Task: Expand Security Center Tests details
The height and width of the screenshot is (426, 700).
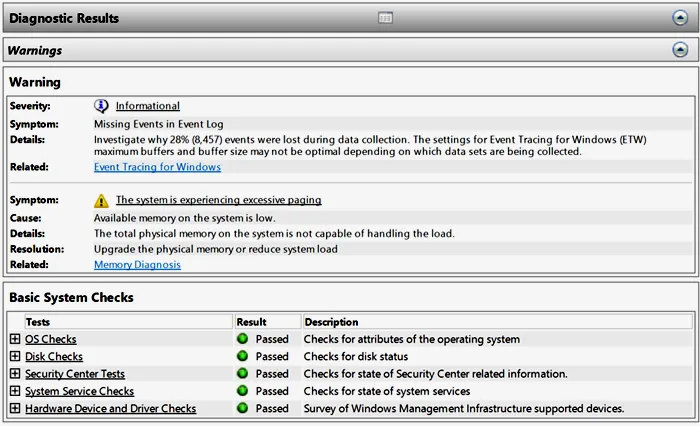Action: point(15,374)
